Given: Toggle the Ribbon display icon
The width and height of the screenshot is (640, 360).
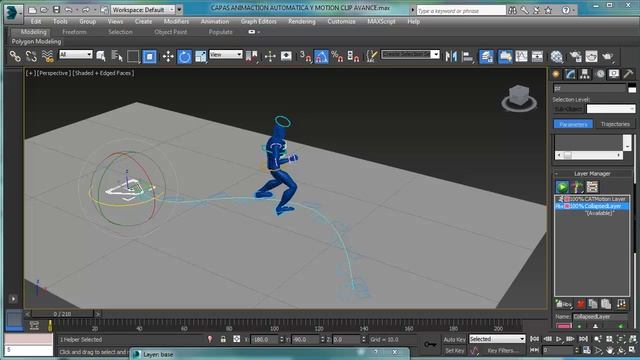Looking at the screenshot, I should pos(505,56).
